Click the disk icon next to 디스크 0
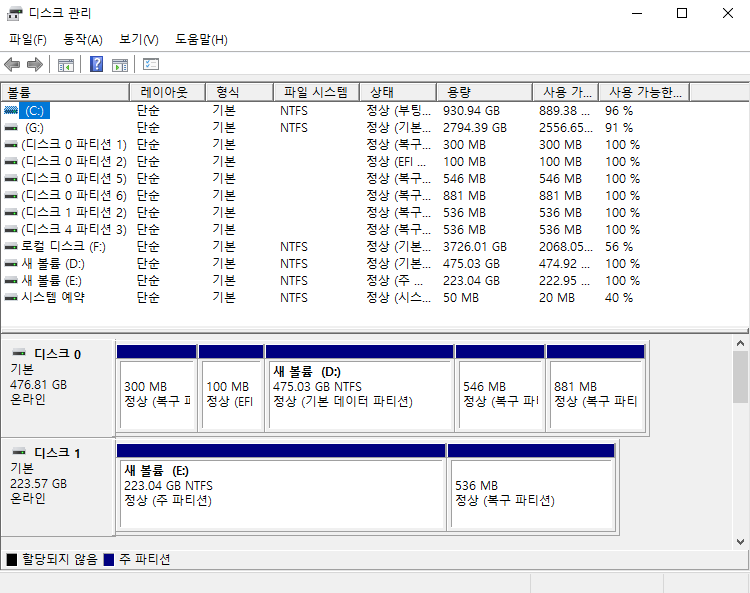Screen dimensions: 750x593 [x=19, y=353]
